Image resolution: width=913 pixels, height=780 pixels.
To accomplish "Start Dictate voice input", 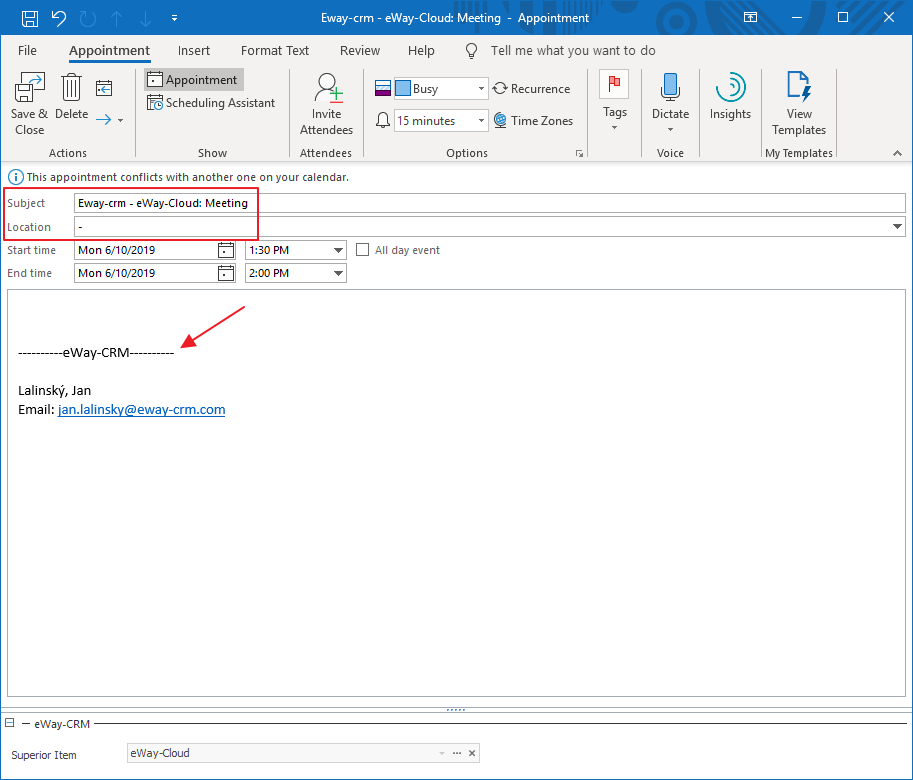I will [x=670, y=101].
